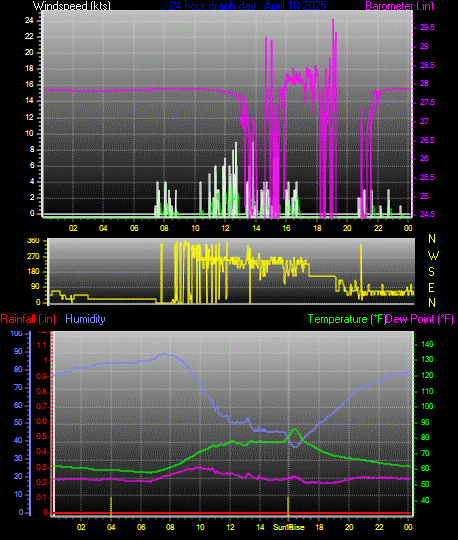The width and height of the screenshot is (458, 540).
Task: Click the green "50" temperature axis value
Action: click(x=425, y=484)
